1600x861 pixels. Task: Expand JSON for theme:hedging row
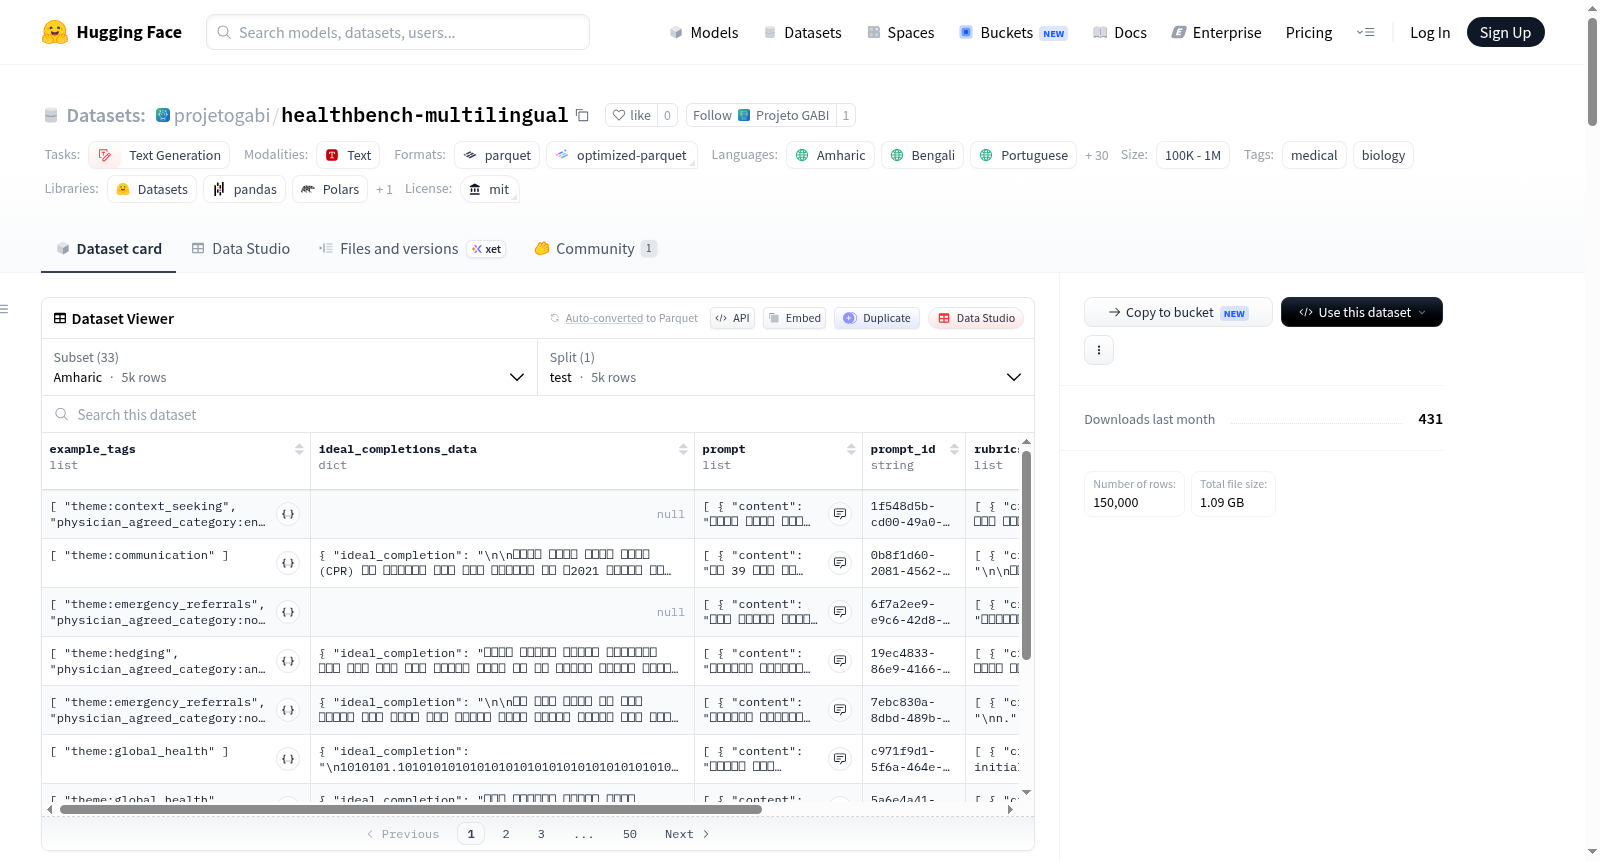288,661
